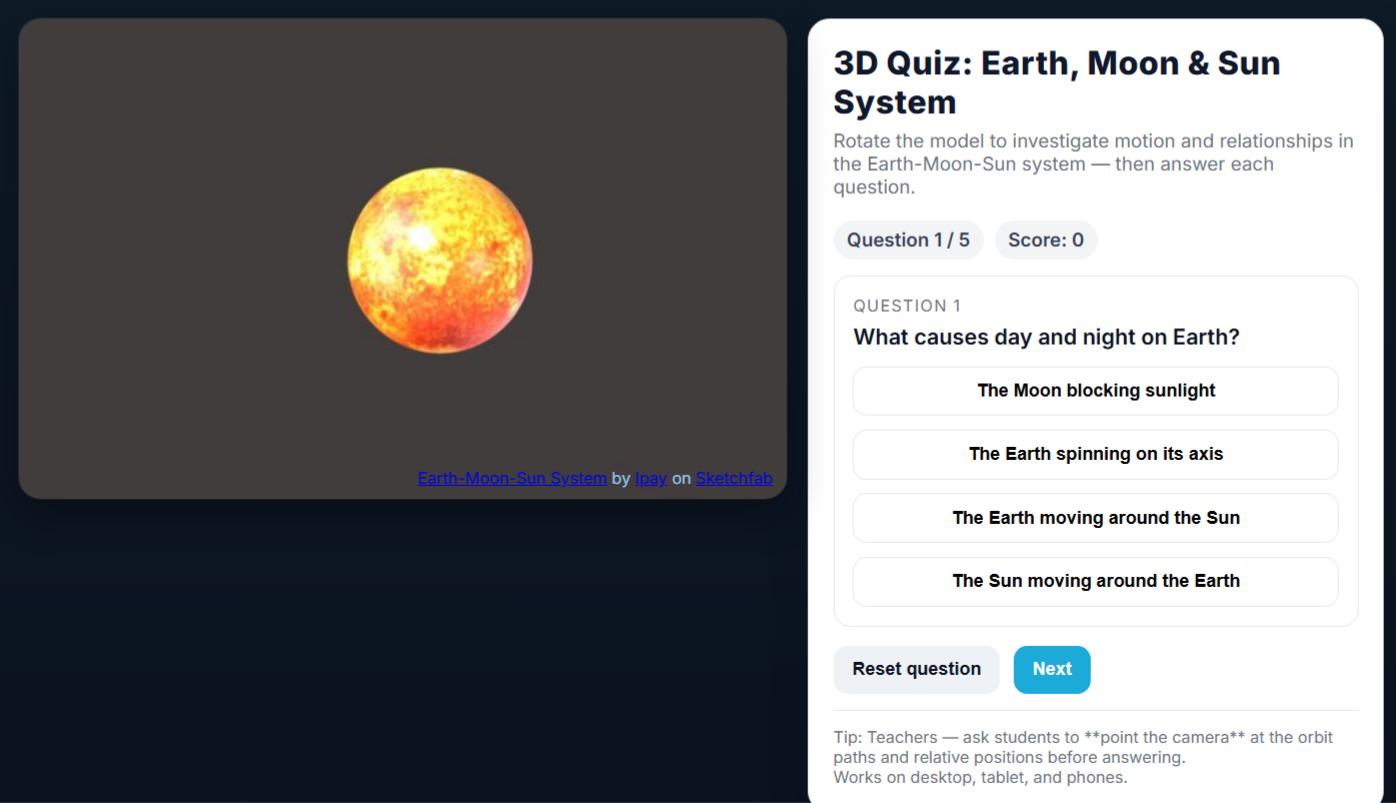Select "The Sun moving around the Earth"
This screenshot has height=803, width=1396.
click(1095, 581)
